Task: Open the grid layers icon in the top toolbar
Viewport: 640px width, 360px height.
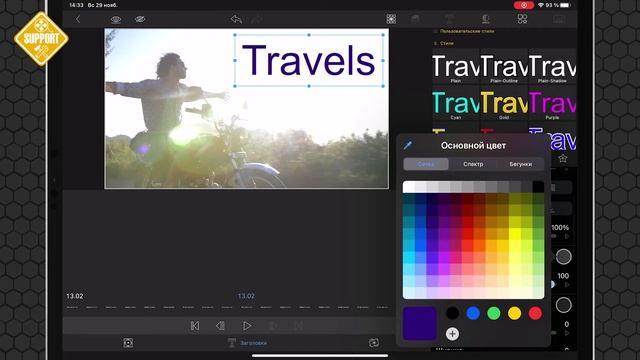Action: pyautogui.click(x=391, y=19)
